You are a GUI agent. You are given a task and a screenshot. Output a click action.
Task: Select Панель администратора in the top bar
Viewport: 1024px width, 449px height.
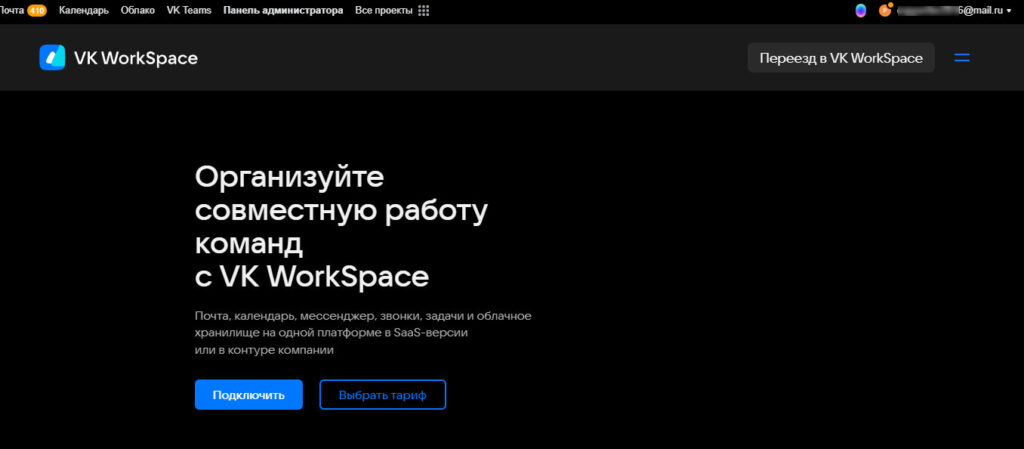pos(283,10)
